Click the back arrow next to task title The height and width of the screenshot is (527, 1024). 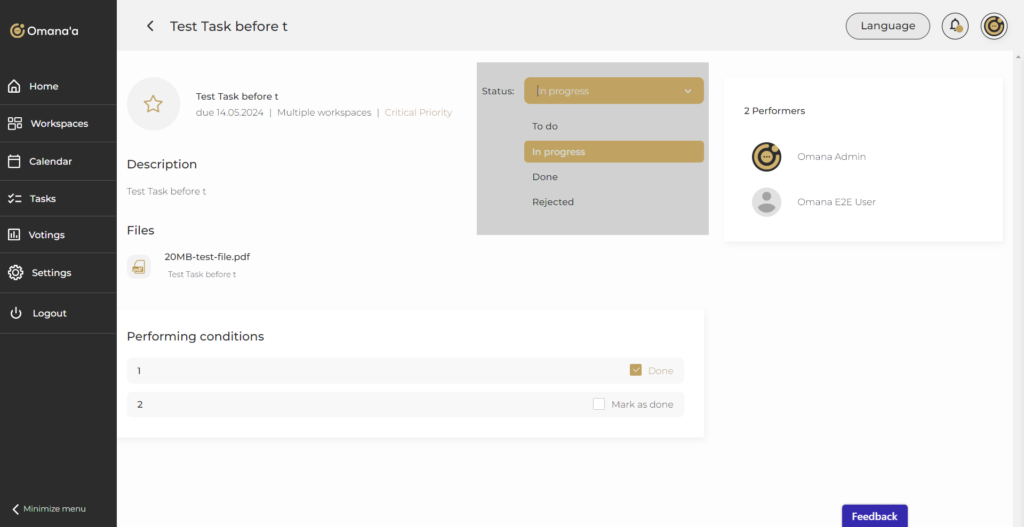pos(150,26)
